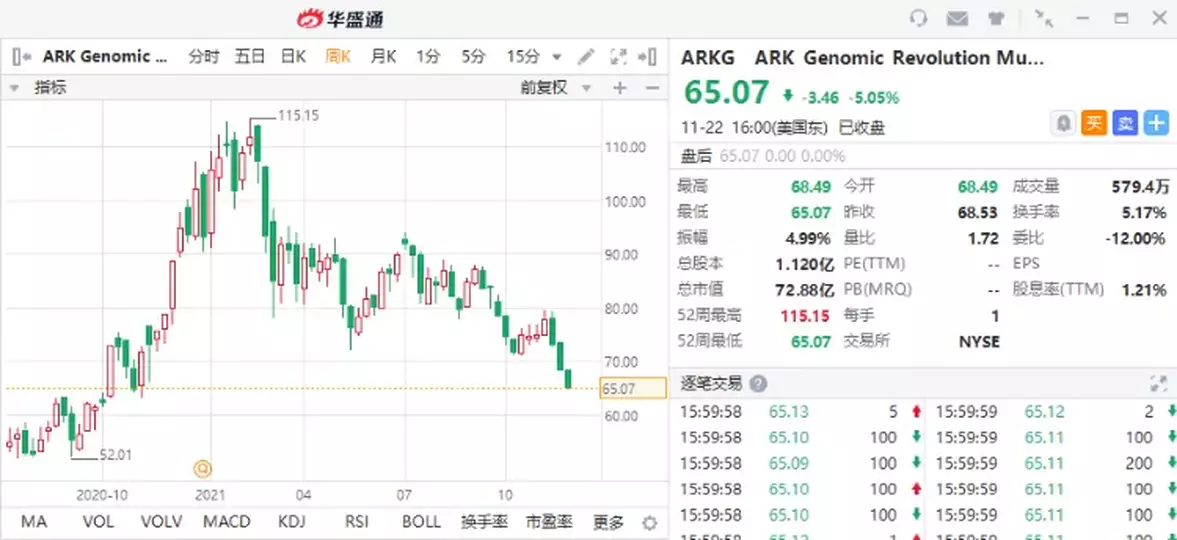Screen dimensions: 1177x540
Task: Collapse the left panel bracket arrow icon
Action: pos(21,56)
